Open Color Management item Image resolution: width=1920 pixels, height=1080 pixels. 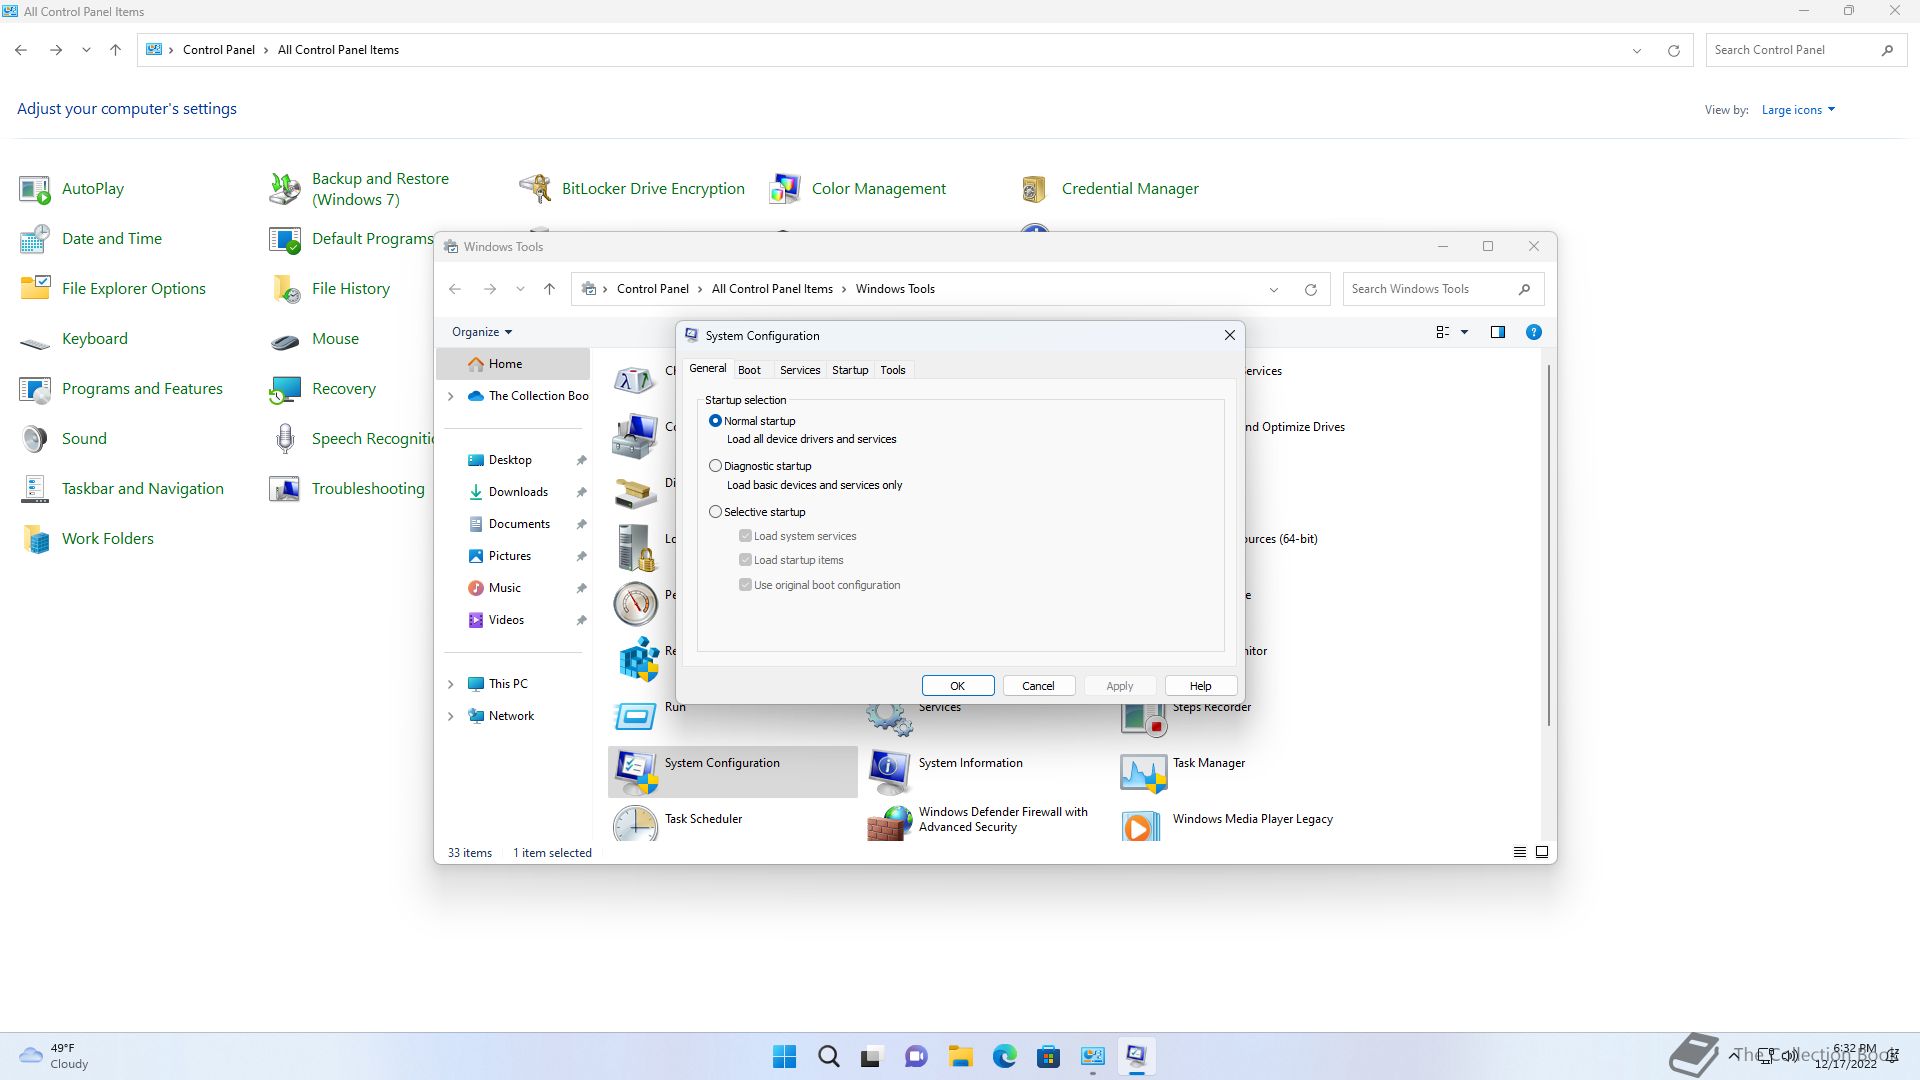857,189
